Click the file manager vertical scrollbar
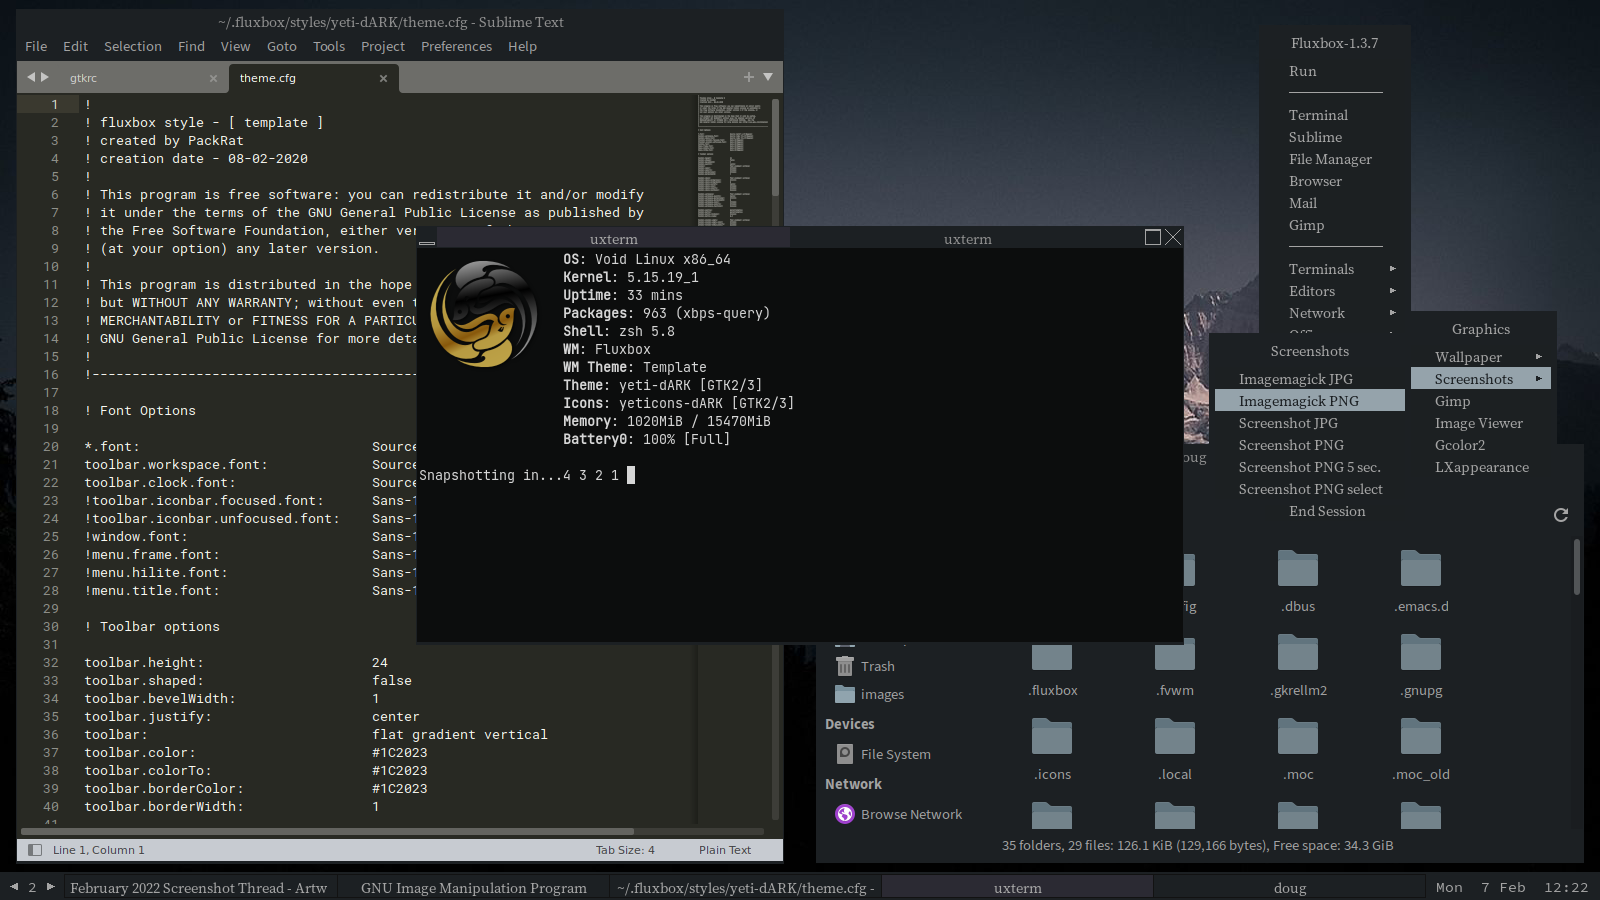Screen dimensions: 1600x900 click(x=1577, y=567)
